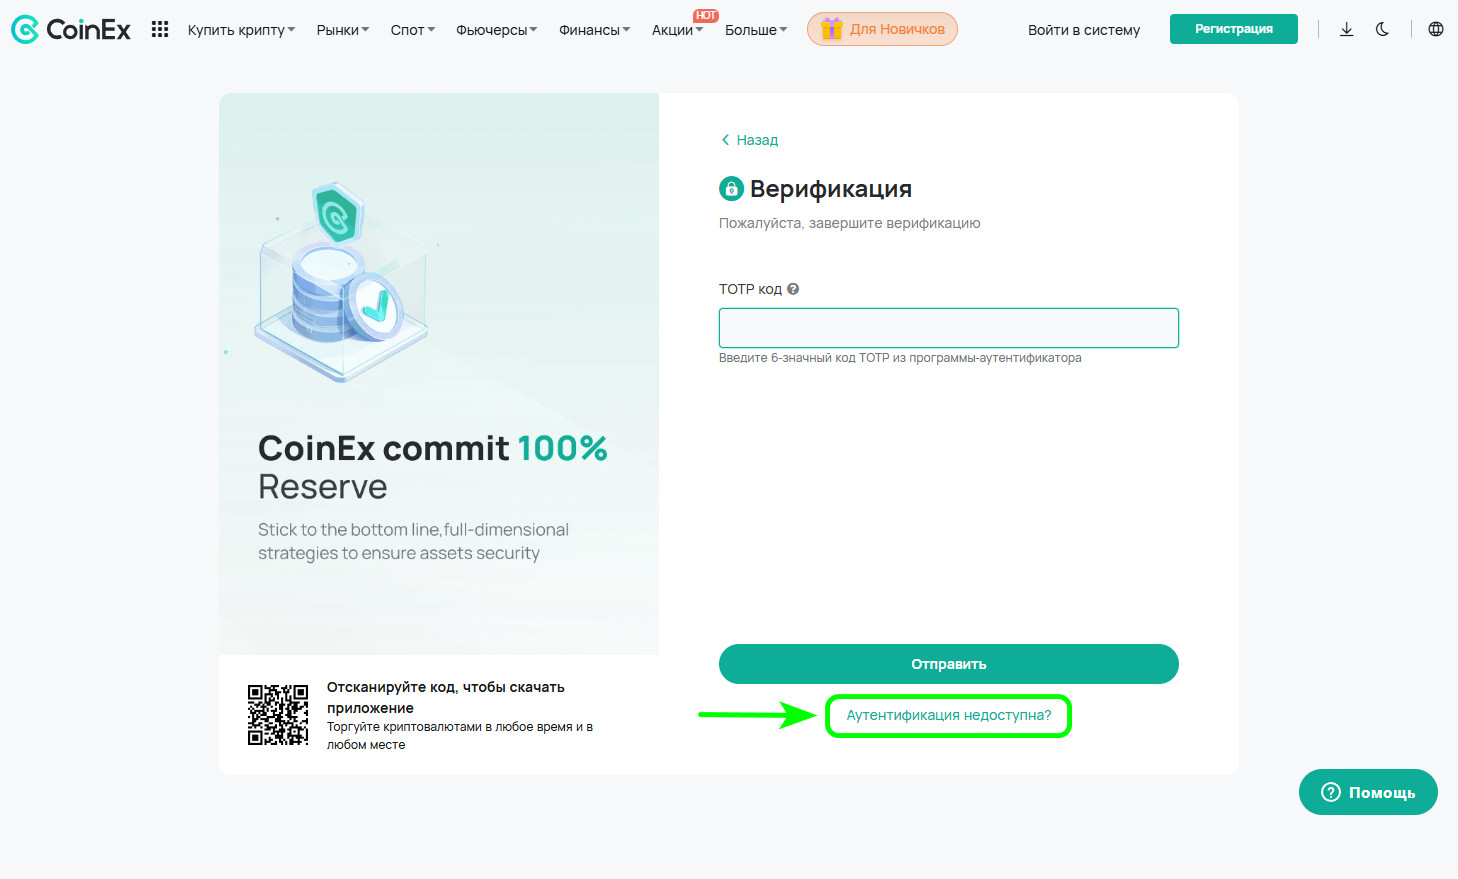This screenshot has width=1458, height=879.
Task: Expand the Больше dropdown menu
Action: pyautogui.click(x=756, y=30)
